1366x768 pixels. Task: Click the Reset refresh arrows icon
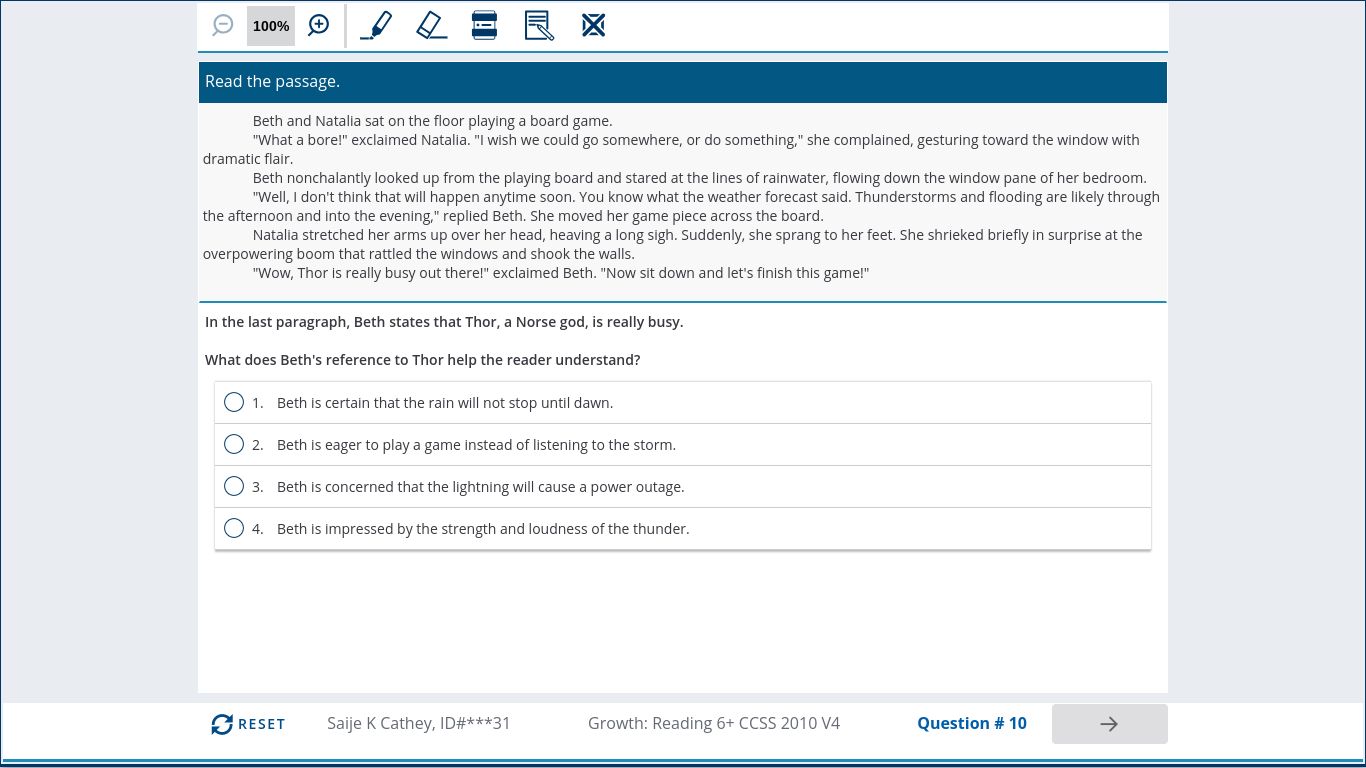pos(222,724)
